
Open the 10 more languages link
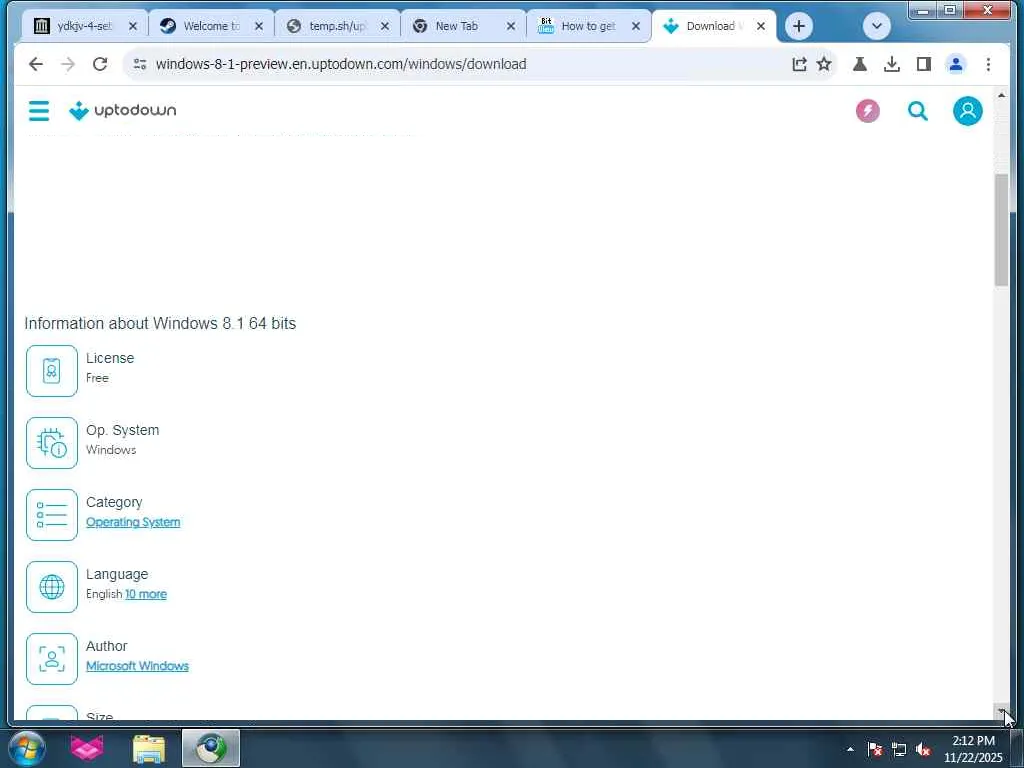(146, 594)
